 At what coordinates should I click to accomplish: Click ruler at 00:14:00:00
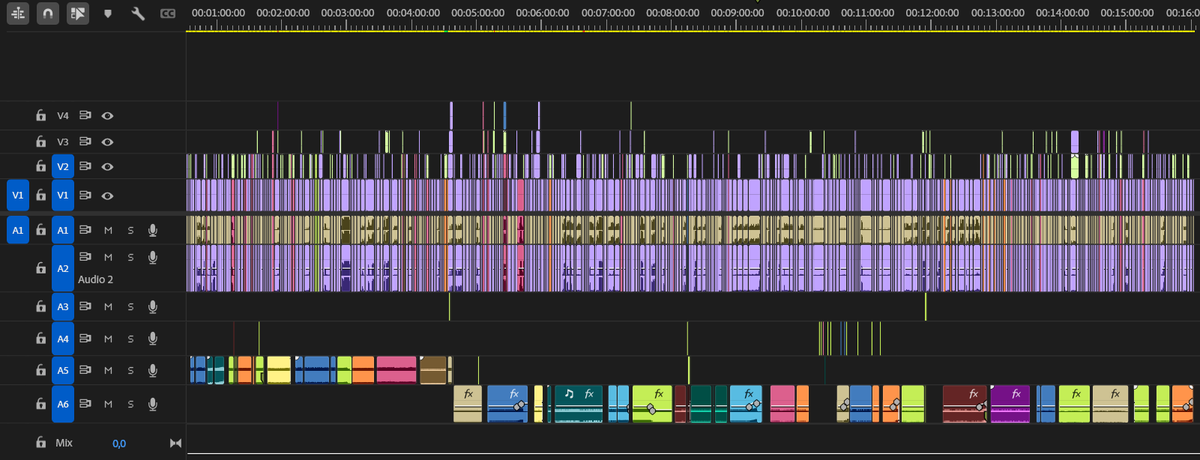click(1062, 12)
